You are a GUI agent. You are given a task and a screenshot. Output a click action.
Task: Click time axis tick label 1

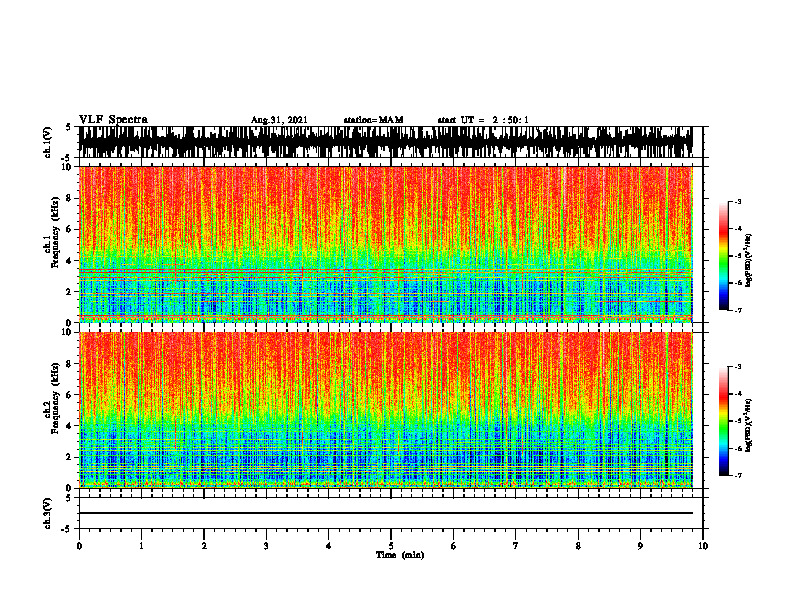141,546
